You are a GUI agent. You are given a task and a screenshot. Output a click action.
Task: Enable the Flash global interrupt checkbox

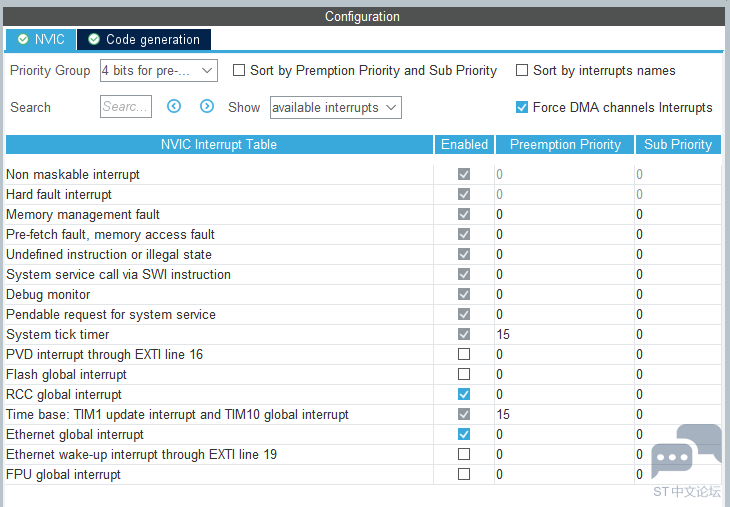[464, 374]
